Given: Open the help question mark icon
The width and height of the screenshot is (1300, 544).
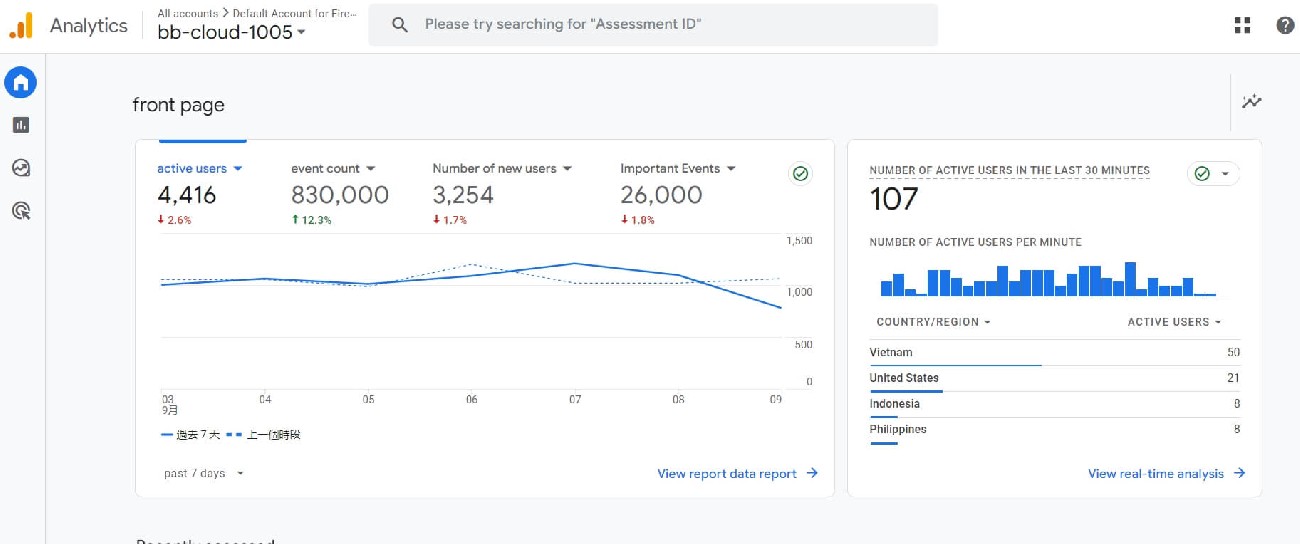Looking at the screenshot, I should (x=1285, y=26).
